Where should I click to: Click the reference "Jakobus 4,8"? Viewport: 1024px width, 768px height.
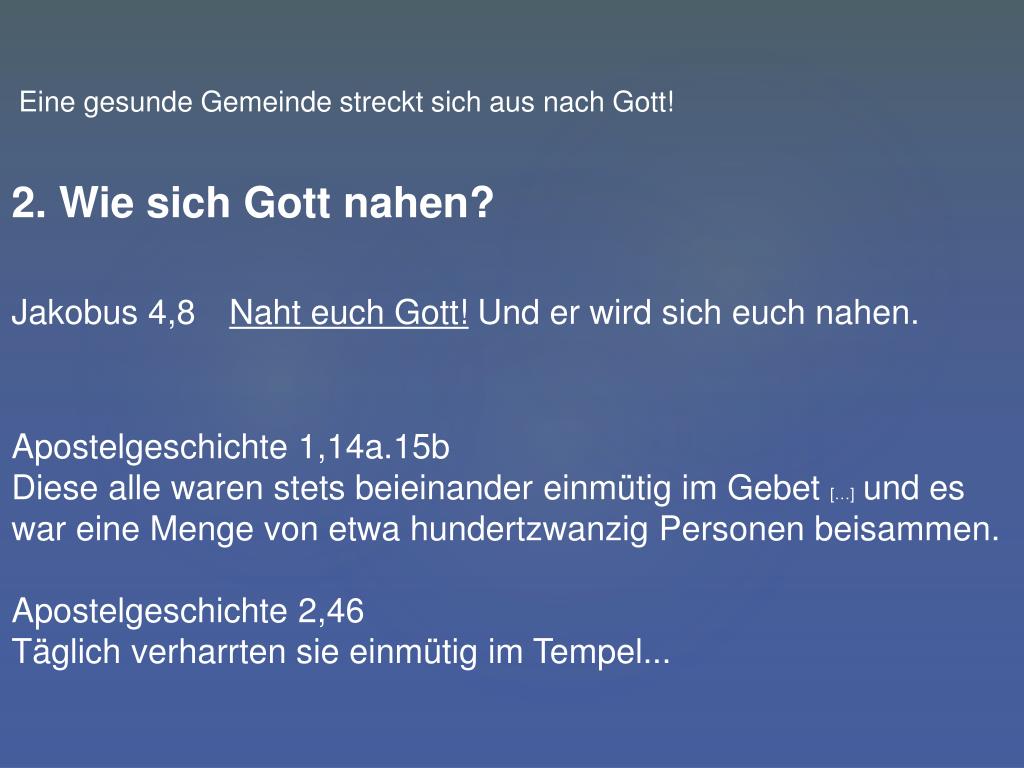point(103,312)
